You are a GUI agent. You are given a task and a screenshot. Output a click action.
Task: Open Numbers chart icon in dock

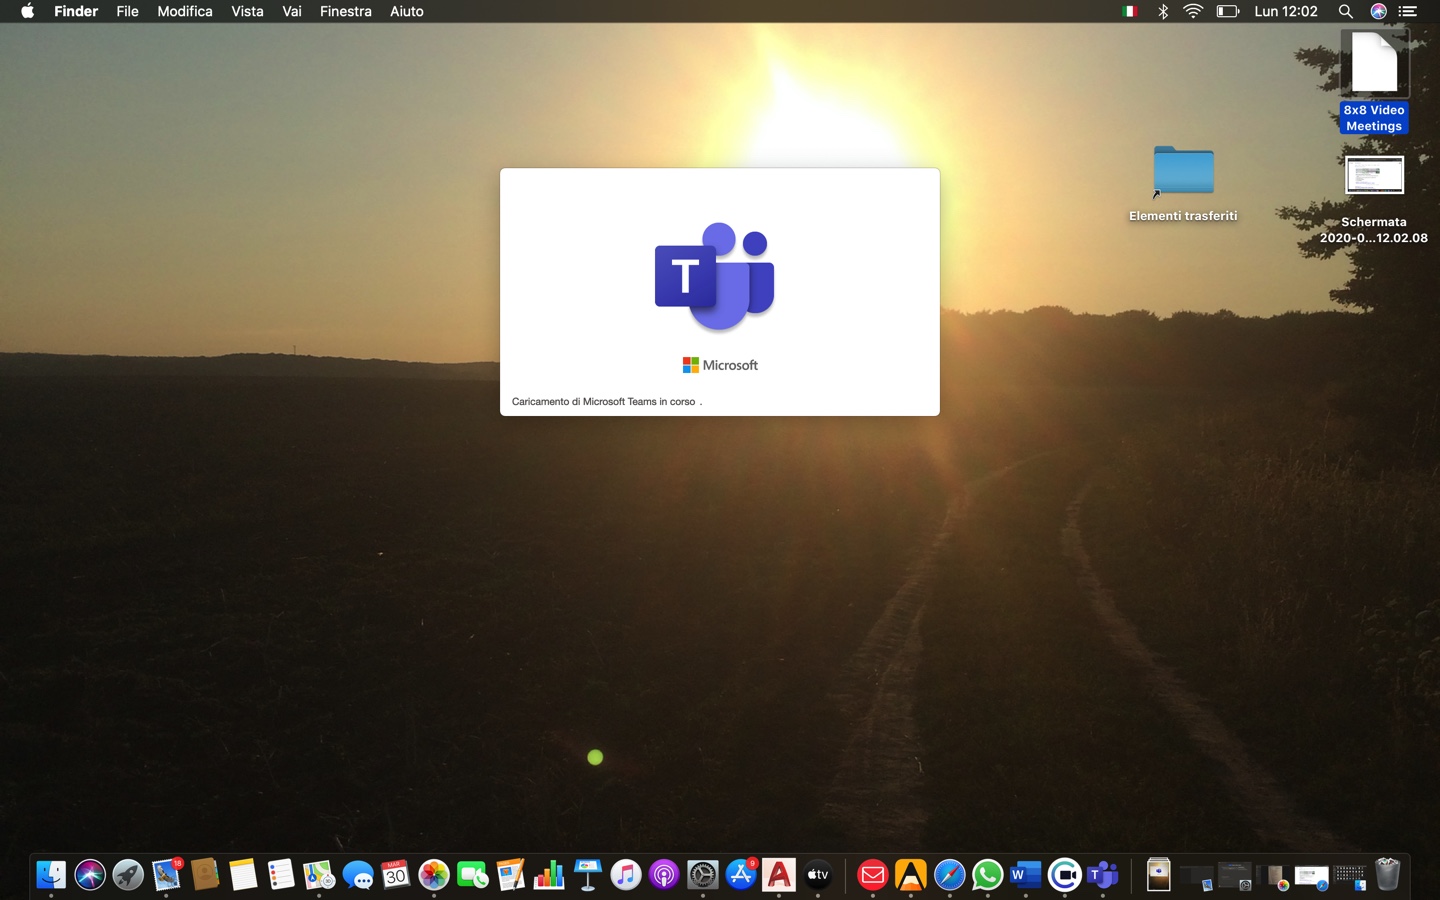549,875
